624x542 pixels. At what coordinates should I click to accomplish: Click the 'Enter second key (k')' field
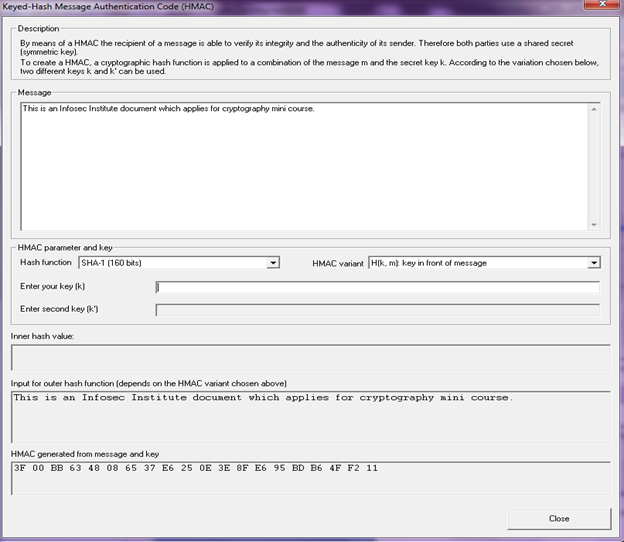point(377,310)
